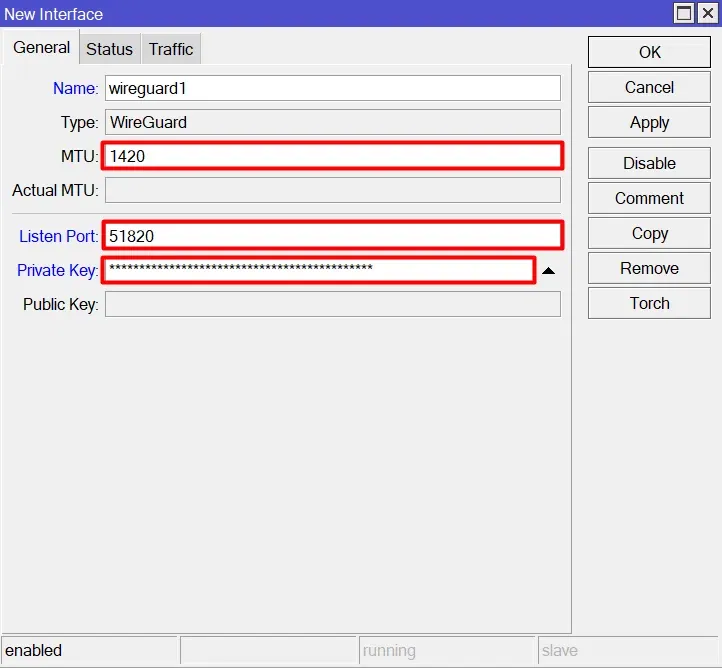Maximize the New Interface window
Image resolution: width=722 pixels, height=668 pixels.
click(684, 13)
